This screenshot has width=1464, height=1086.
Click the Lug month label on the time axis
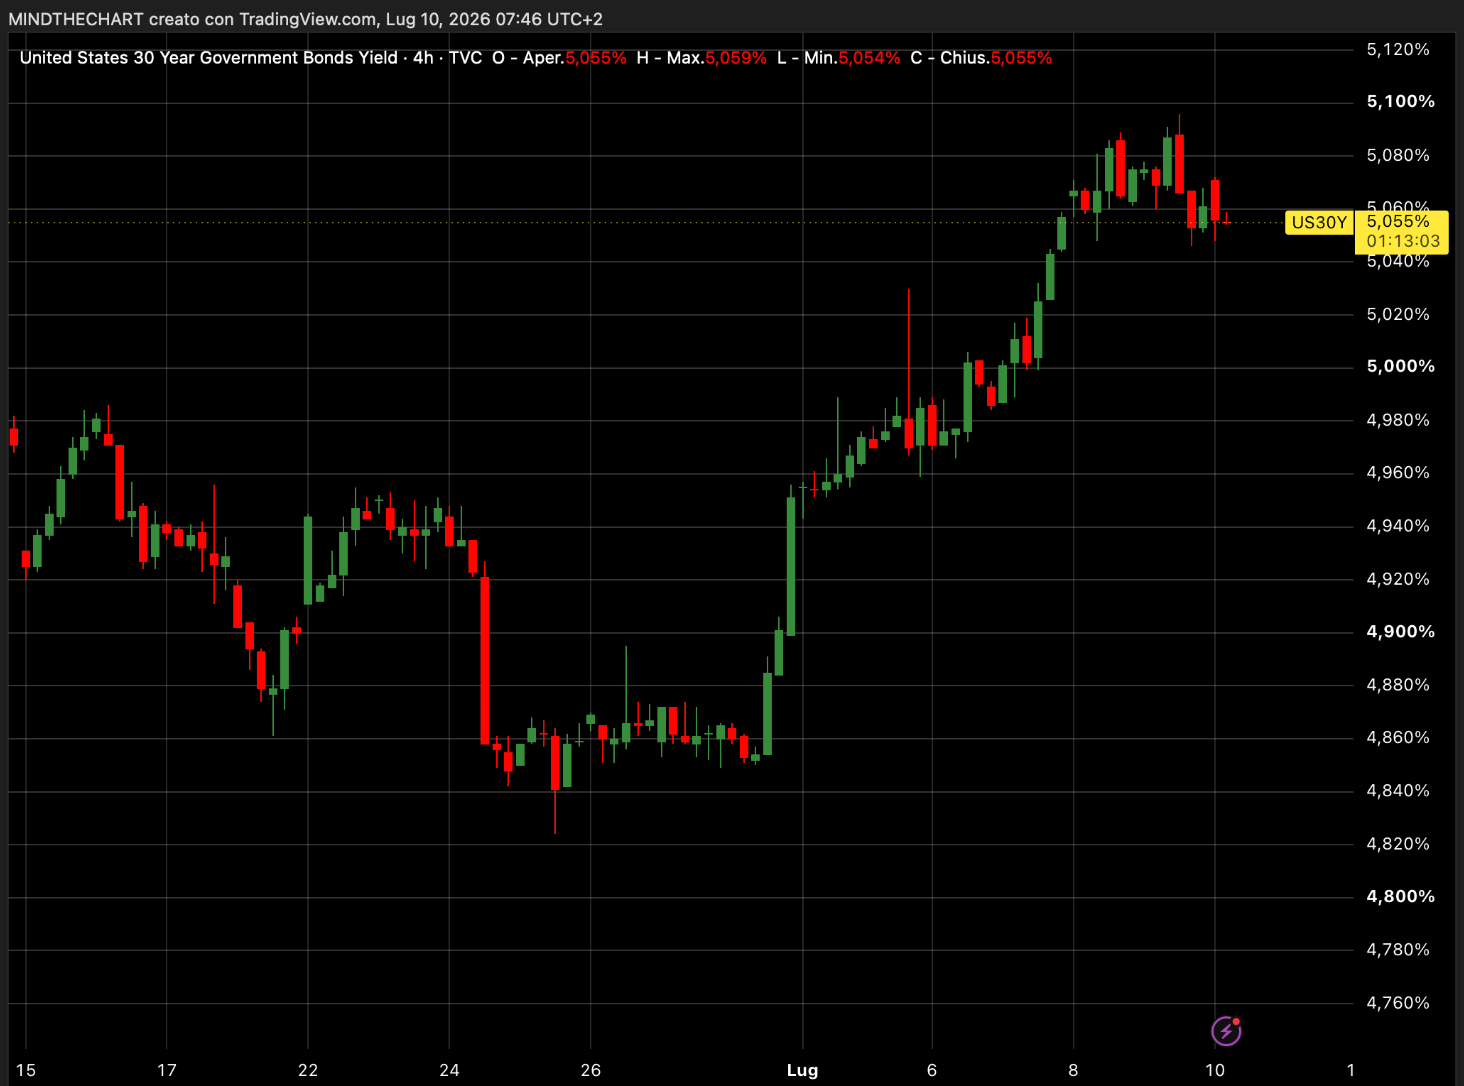pyautogui.click(x=802, y=1070)
